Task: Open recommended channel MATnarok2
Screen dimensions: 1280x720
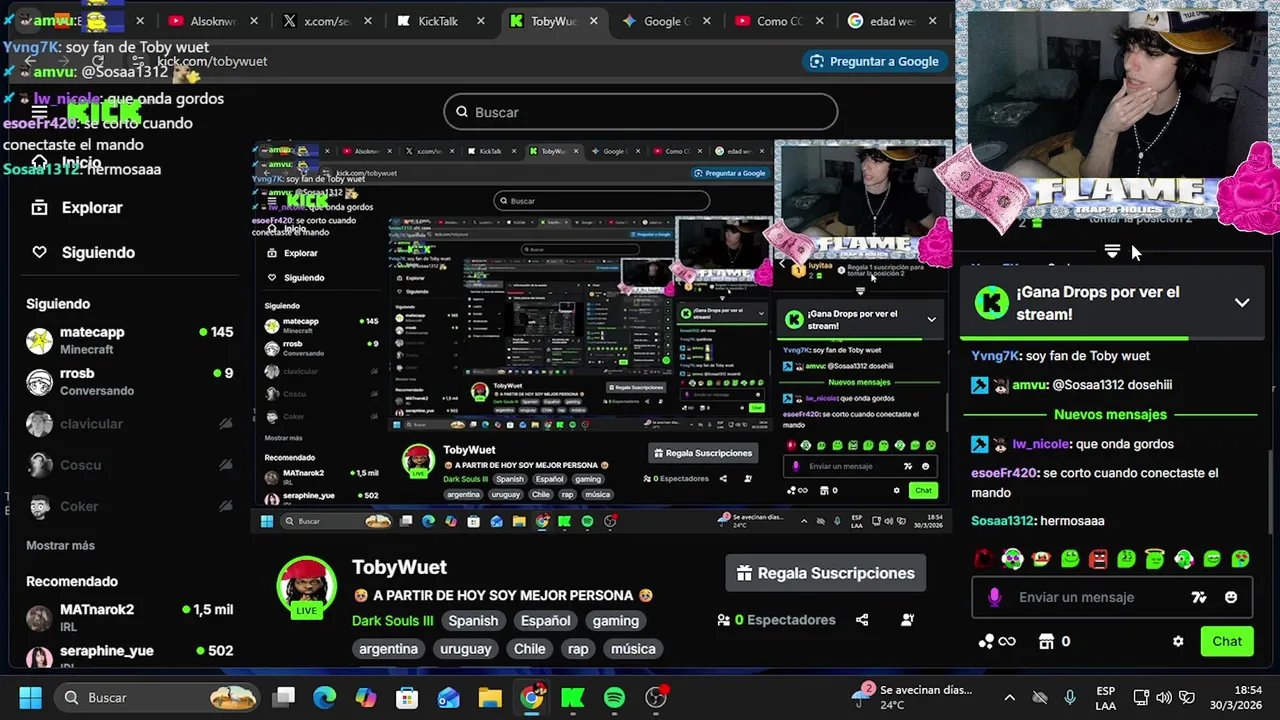Action: pyautogui.click(x=130, y=617)
